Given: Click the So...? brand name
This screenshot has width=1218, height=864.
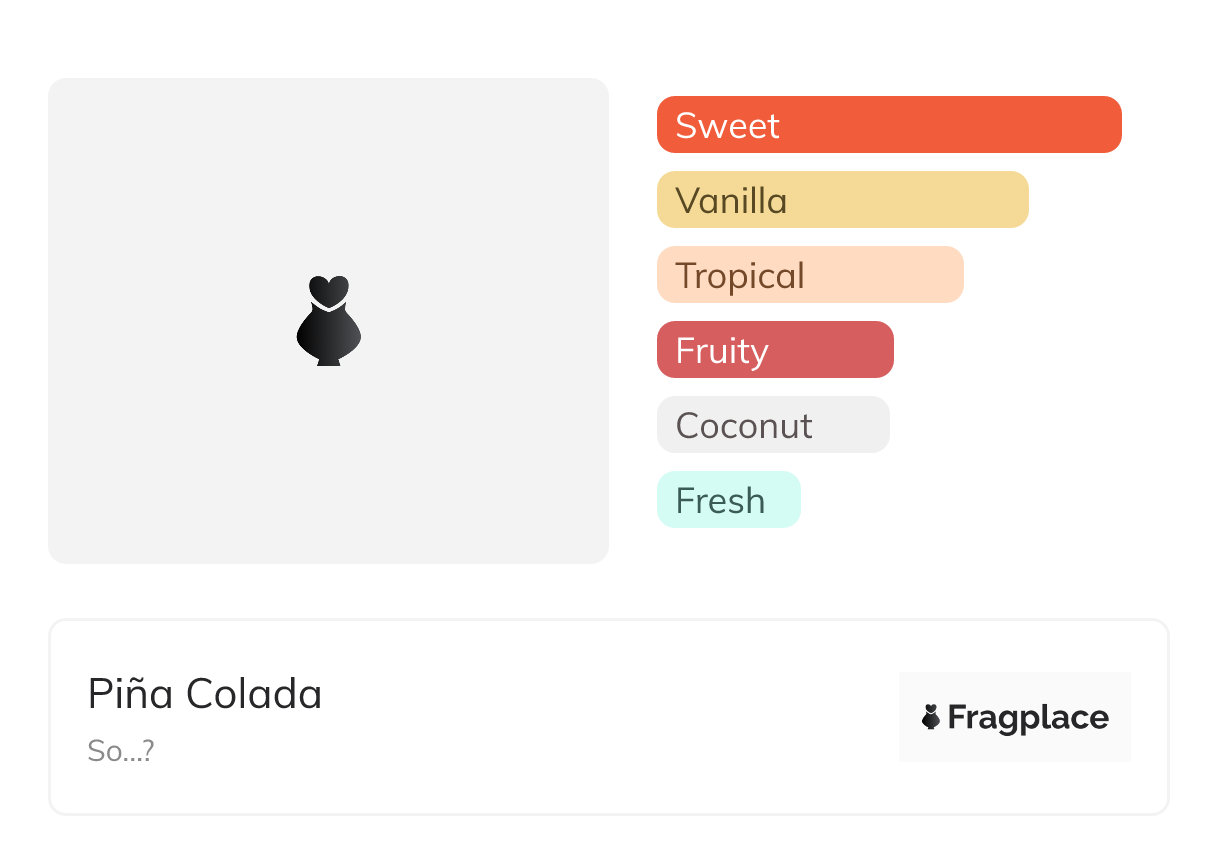Looking at the screenshot, I should click(x=120, y=751).
